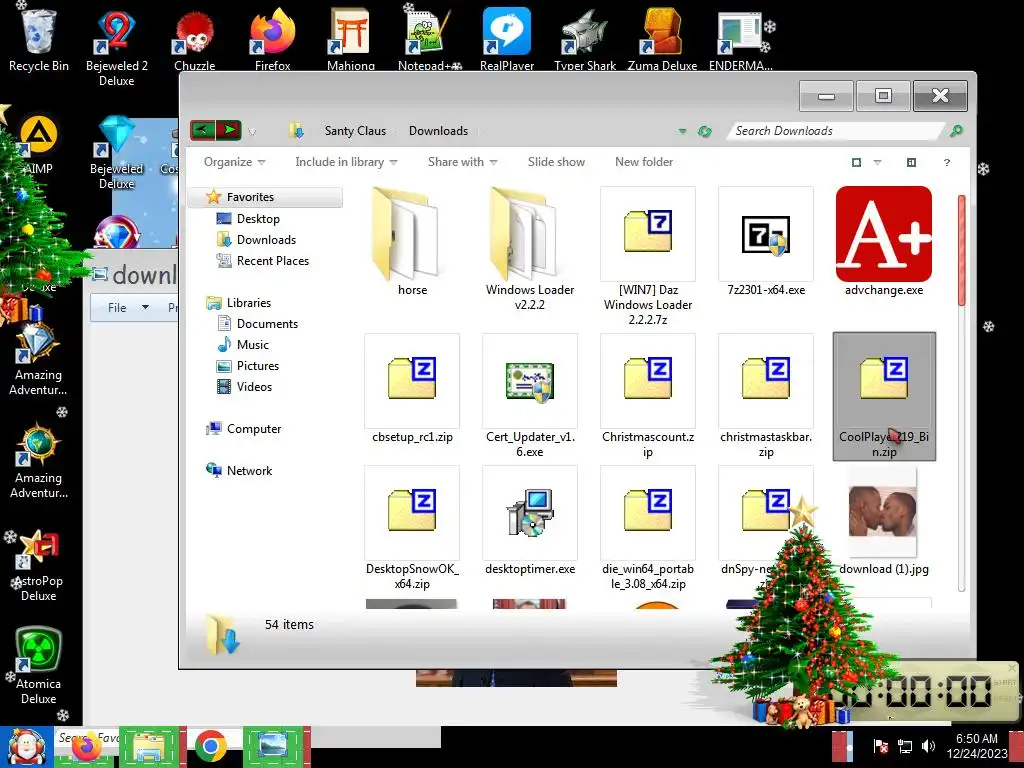Click the Search Downloads field
1024x768 pixels.
pyautogui.click(x=837, y=131)
